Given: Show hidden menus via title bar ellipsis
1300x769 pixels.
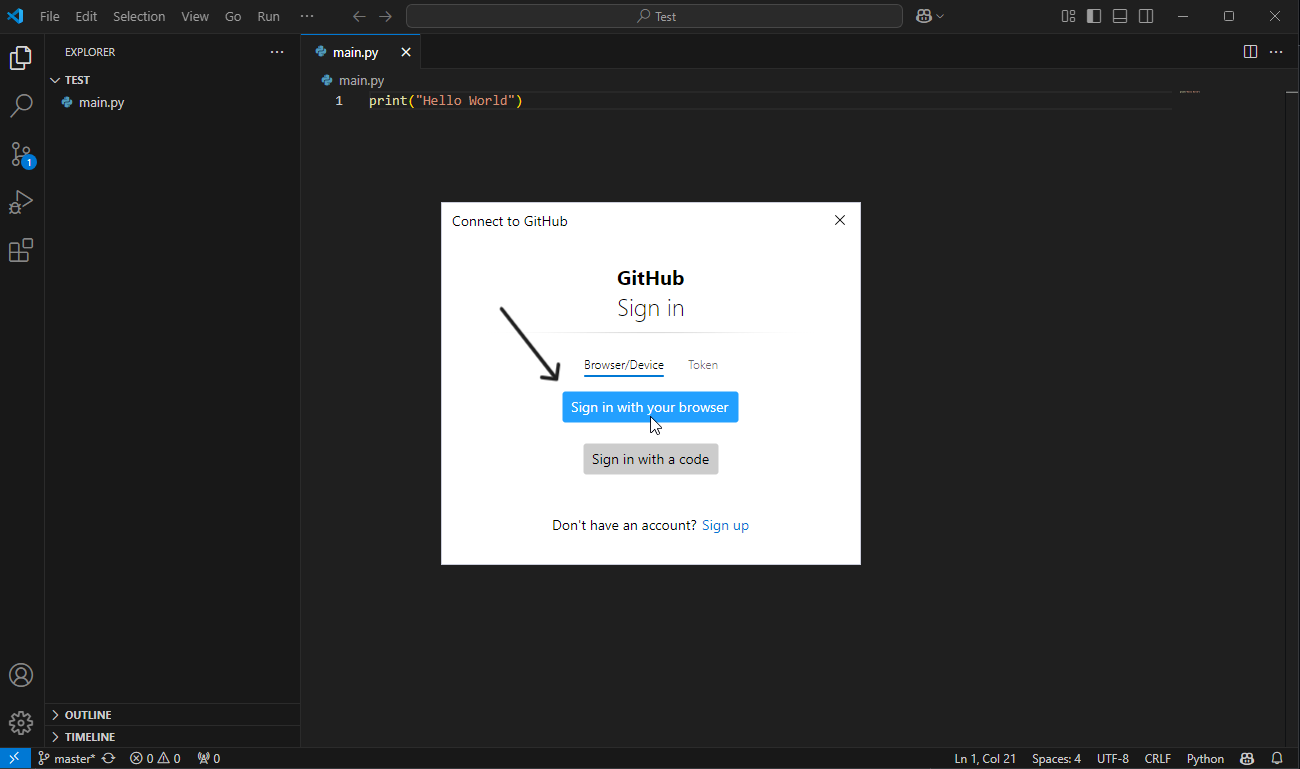Looking at the screenshot, I should click(307, 16).
